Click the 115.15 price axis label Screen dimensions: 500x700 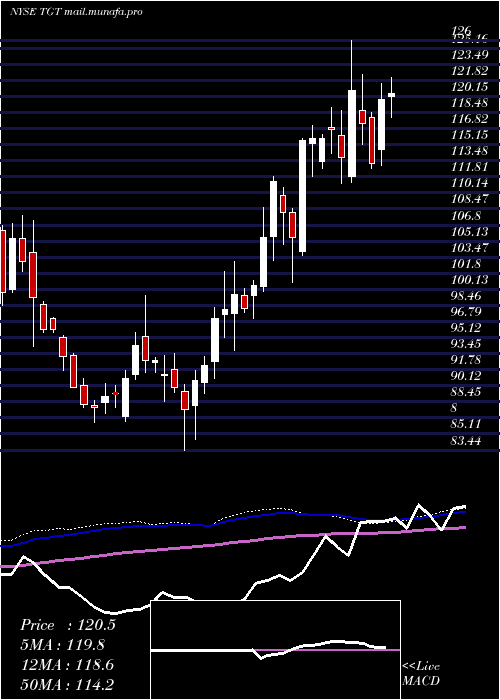(x=469, y=136)
